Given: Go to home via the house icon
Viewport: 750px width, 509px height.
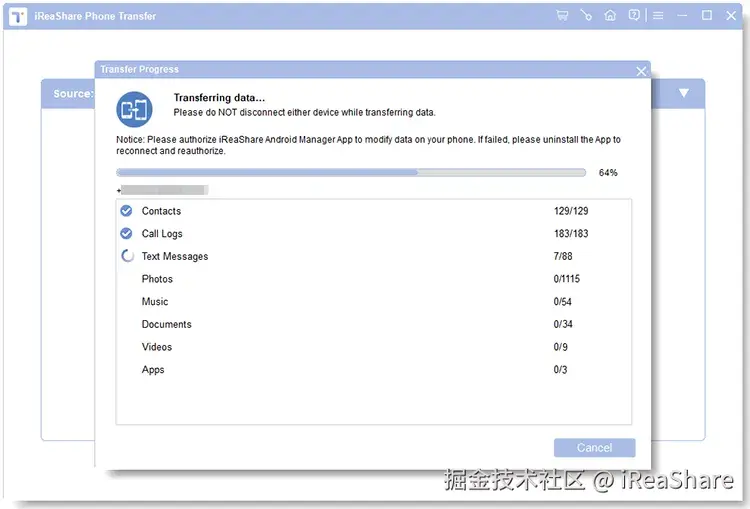Looking at the screenshot, I should click(610, 15).
